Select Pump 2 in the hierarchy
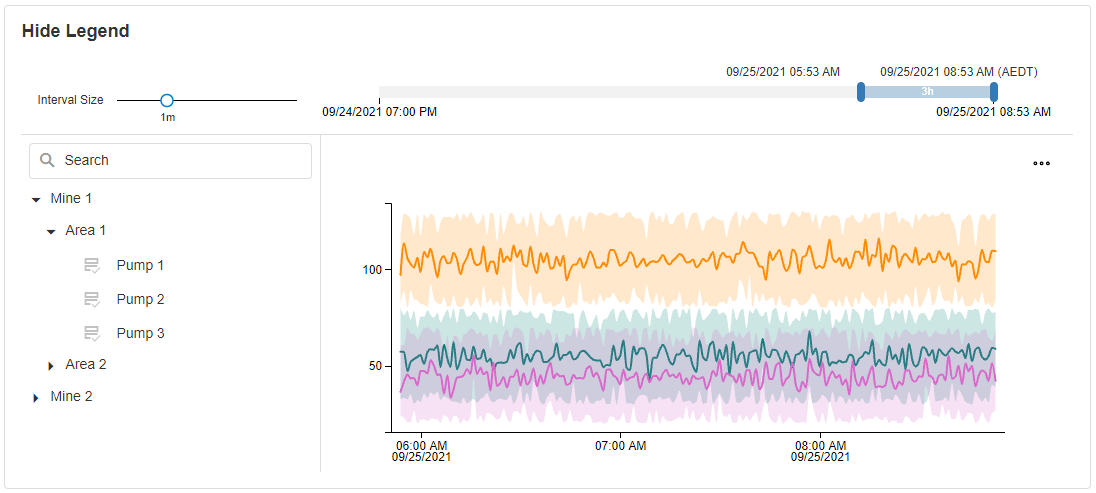The height and width of the screenshot is (493, 1096). coord(140,299)
